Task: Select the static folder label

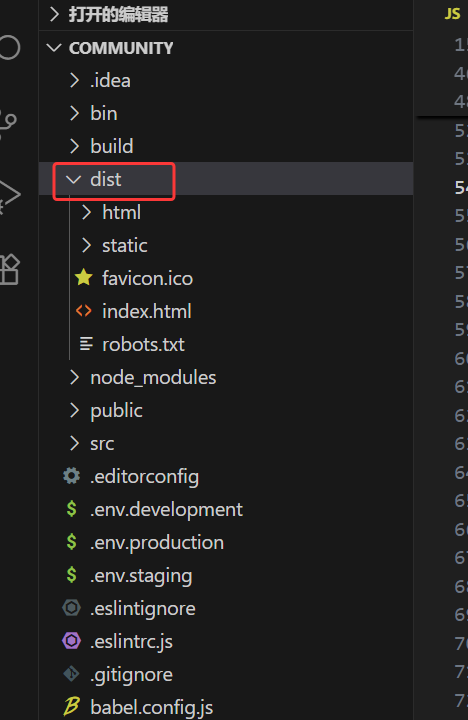Action: coord(125,246)
